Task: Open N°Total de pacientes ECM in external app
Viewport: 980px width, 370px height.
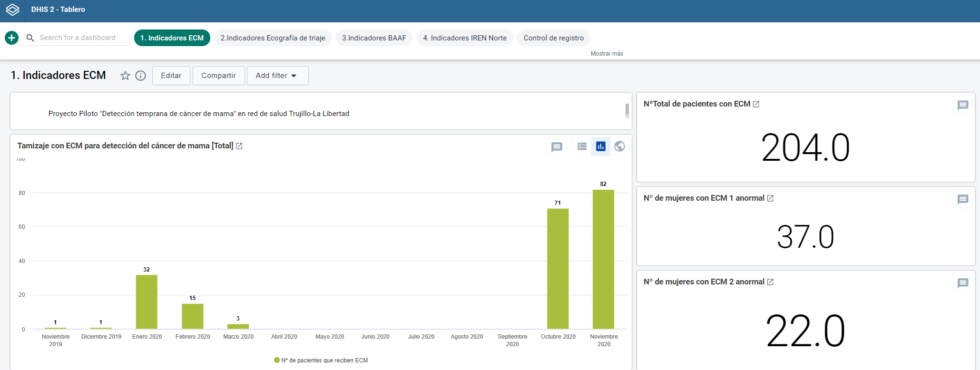Action: coord(756,104)
